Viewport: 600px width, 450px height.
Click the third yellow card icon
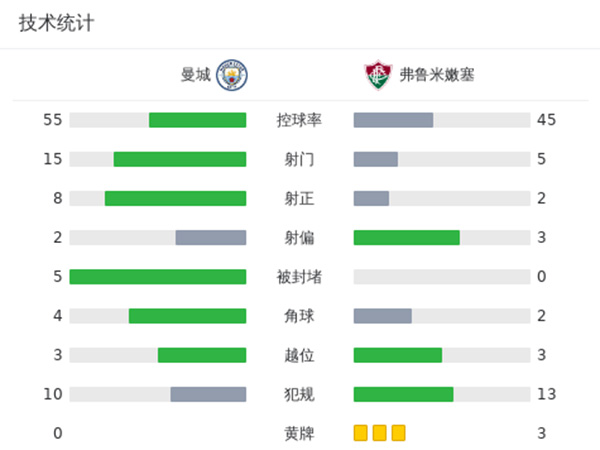click(x=398, y=433)
